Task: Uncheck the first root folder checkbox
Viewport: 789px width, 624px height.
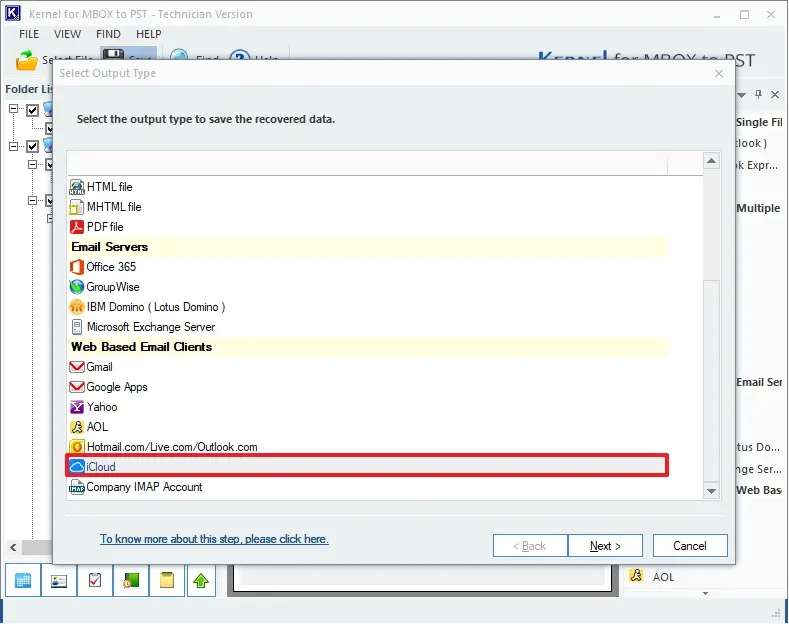Action: pos(33,110)
